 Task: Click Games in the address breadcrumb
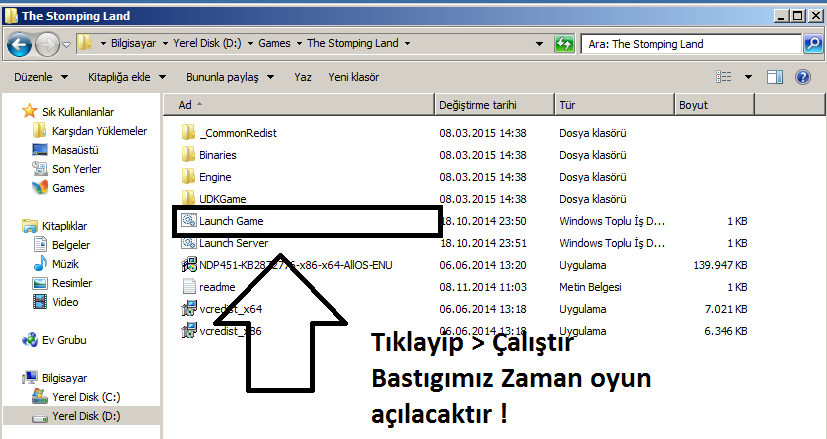point(274,43)
